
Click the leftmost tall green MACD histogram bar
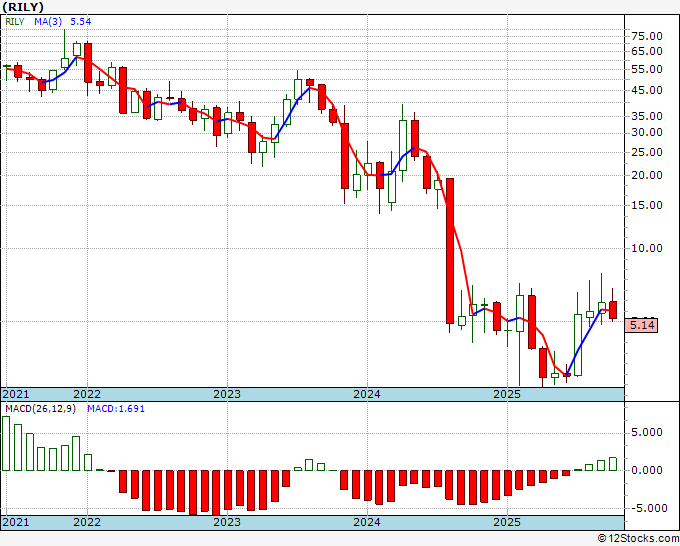coord(6,444)
